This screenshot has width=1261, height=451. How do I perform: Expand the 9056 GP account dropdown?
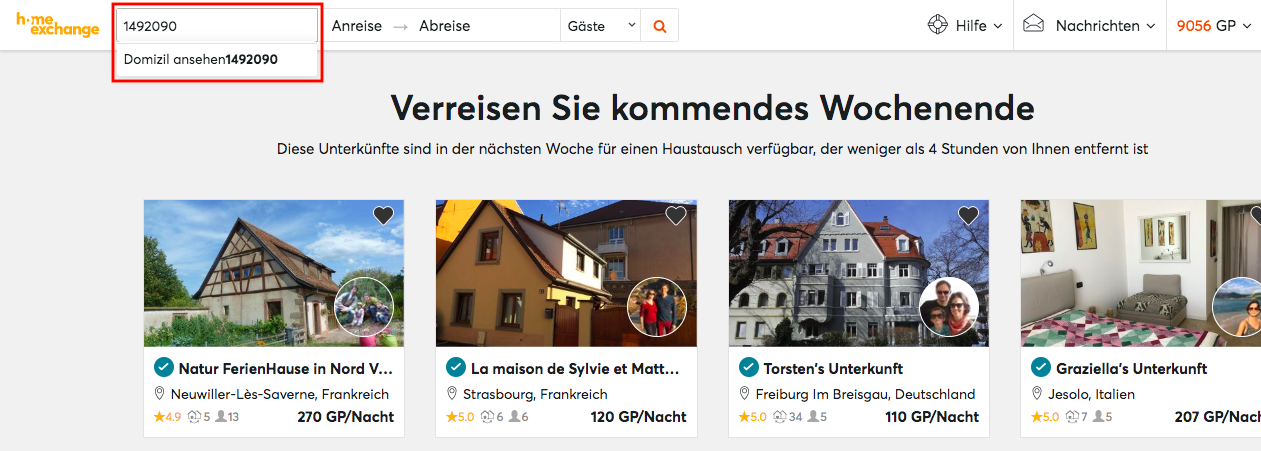coord(1213,26)
